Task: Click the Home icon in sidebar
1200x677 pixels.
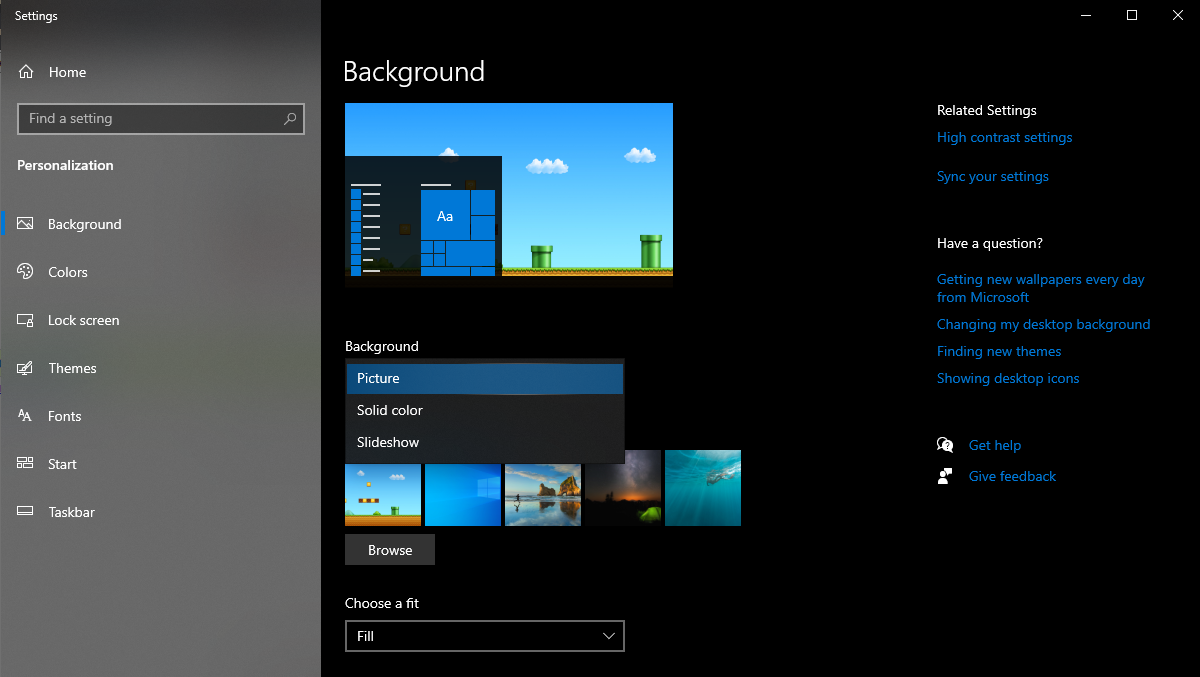Action: click(x=26, y=72)
